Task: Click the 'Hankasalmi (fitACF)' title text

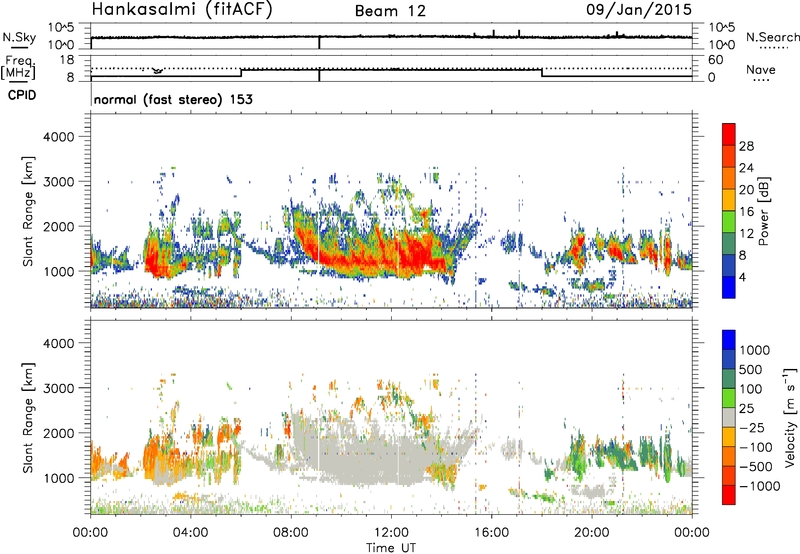Action: click(x=182, y=10)
